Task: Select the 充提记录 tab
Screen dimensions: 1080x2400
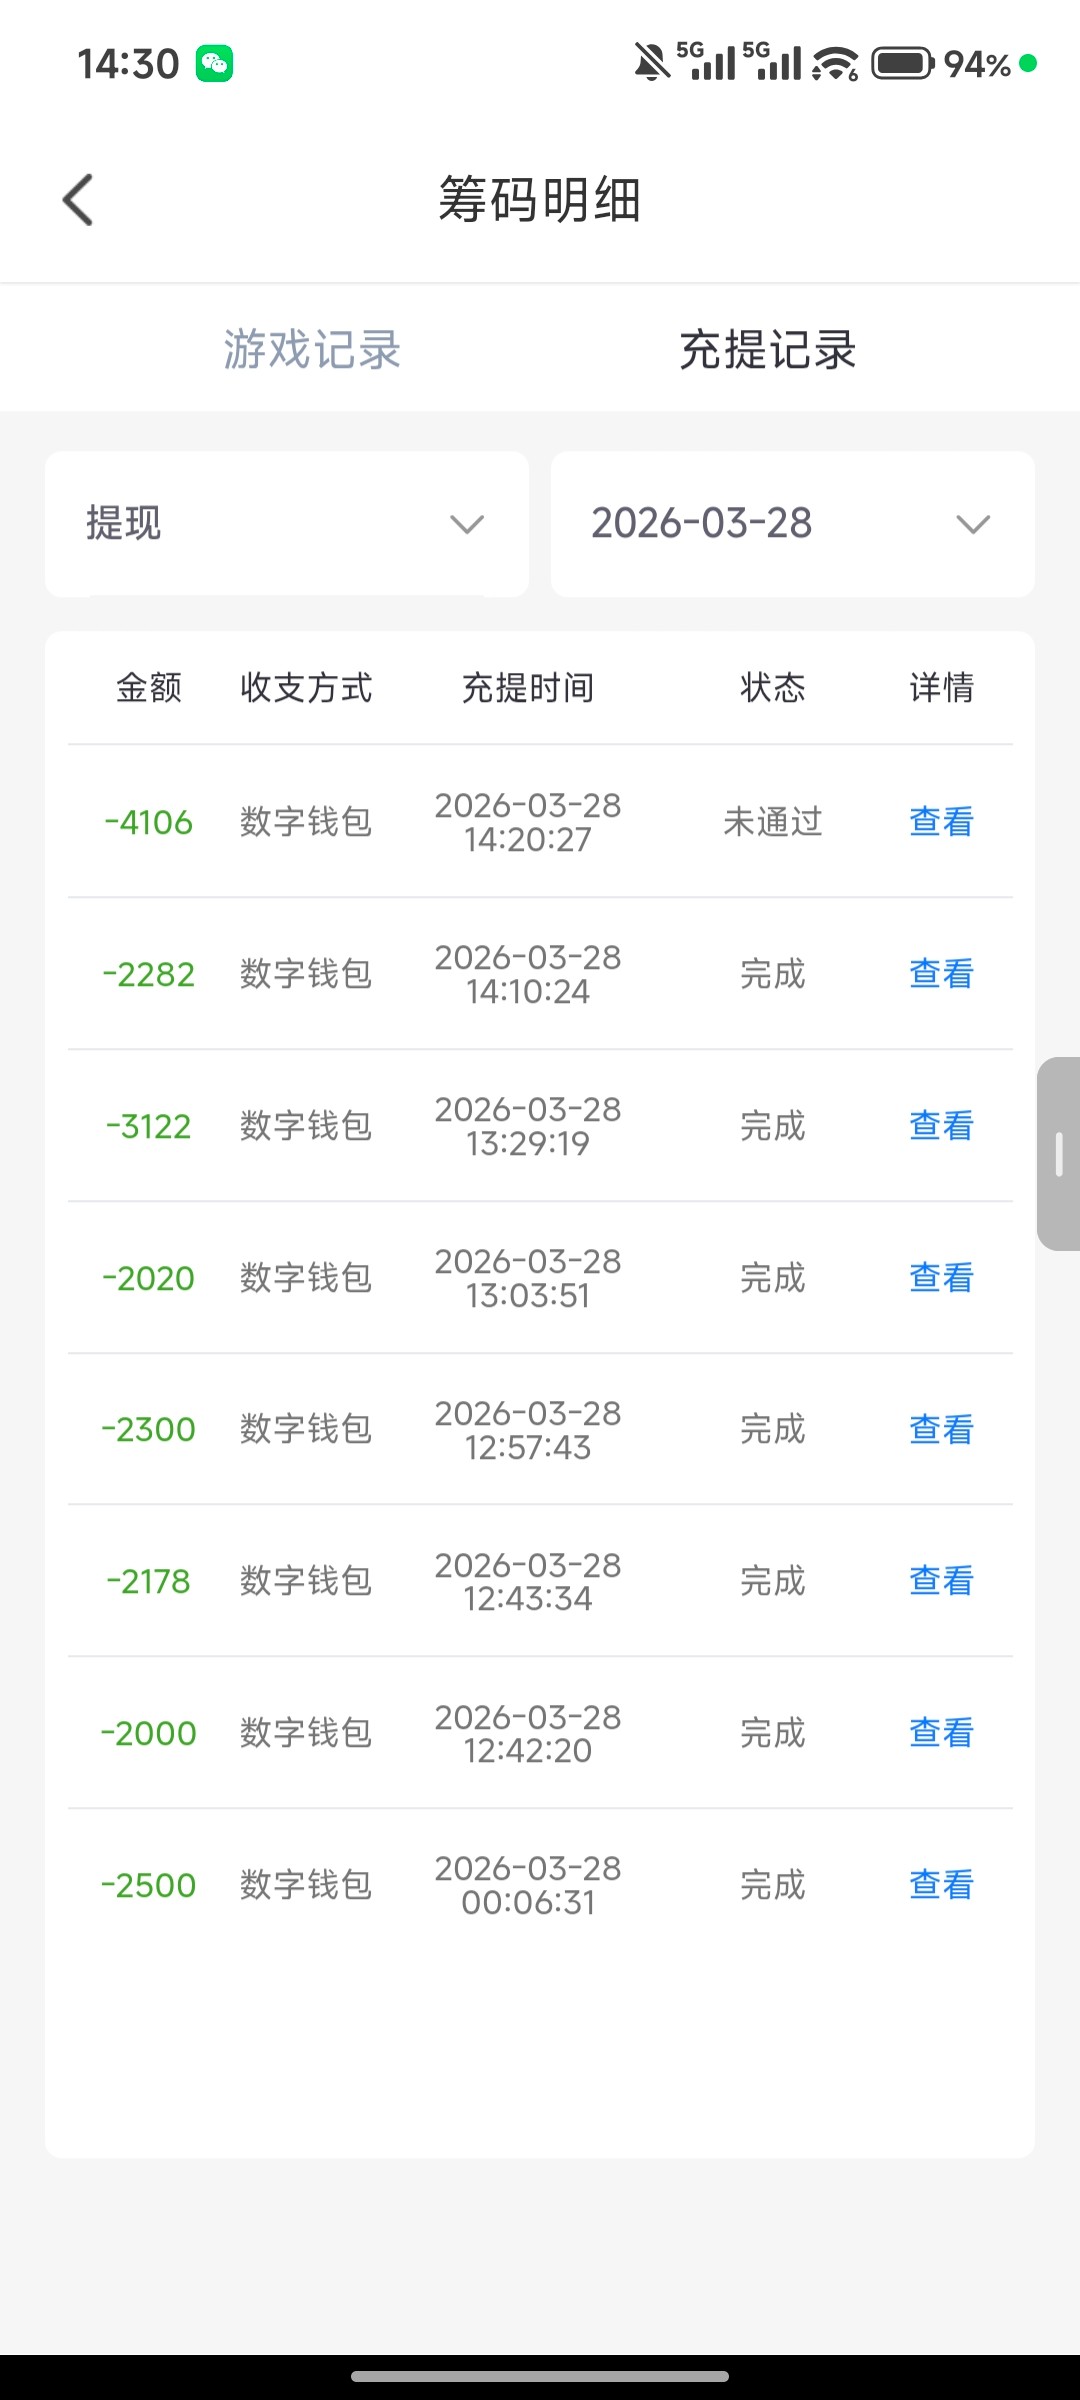Action: (767, 350)
